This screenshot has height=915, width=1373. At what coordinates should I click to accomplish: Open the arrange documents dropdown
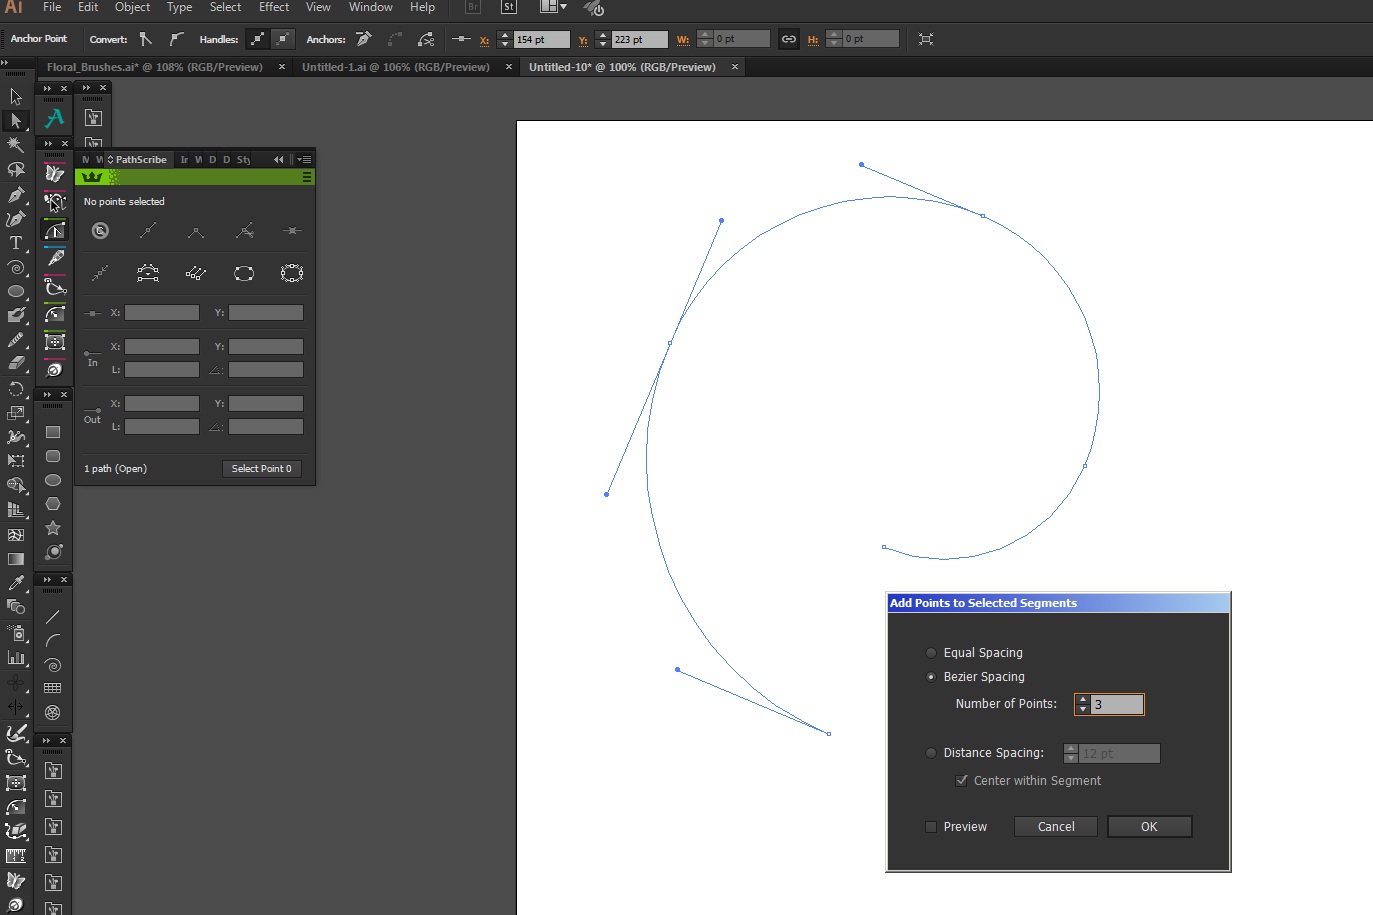(x=553, y=7)
